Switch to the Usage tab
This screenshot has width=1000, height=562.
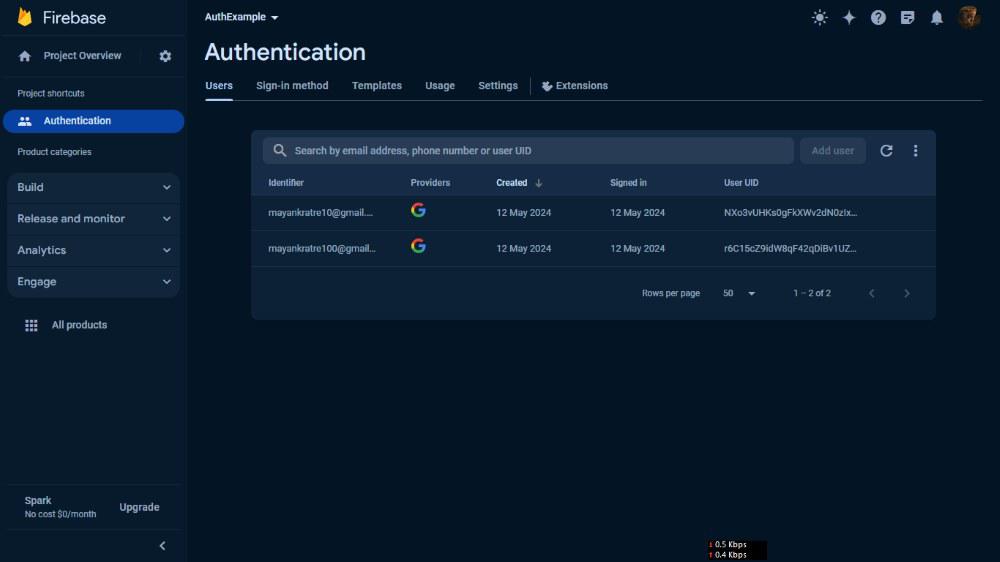coord(440,86)
